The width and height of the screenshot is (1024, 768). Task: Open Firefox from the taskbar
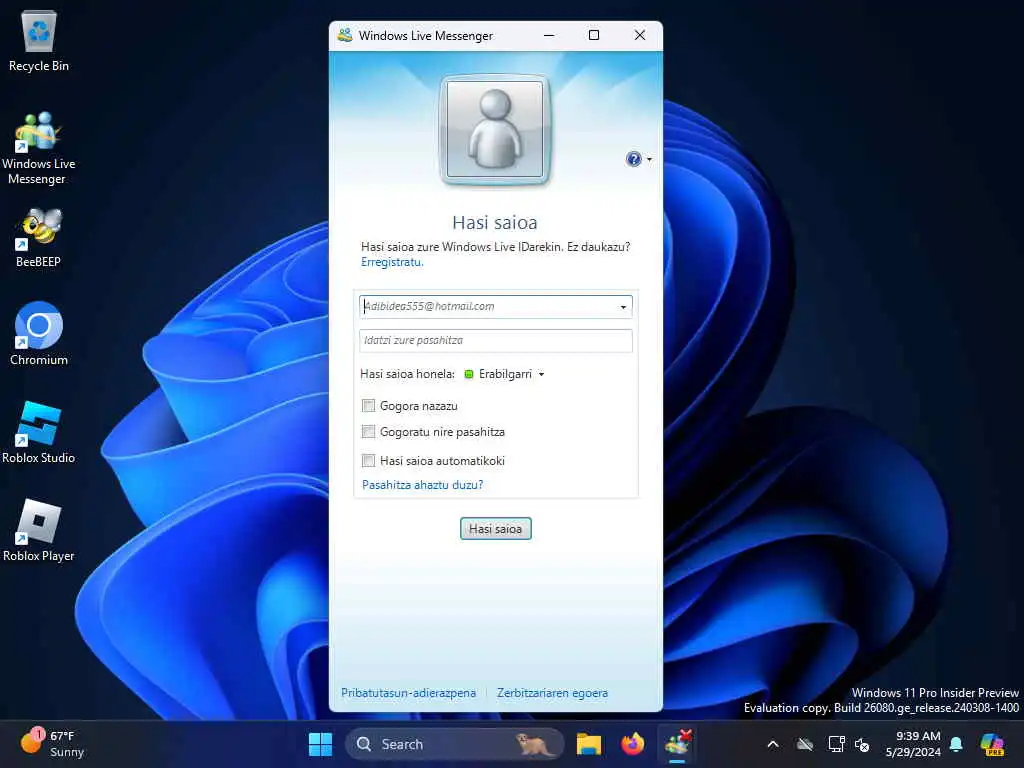(632, 744)
